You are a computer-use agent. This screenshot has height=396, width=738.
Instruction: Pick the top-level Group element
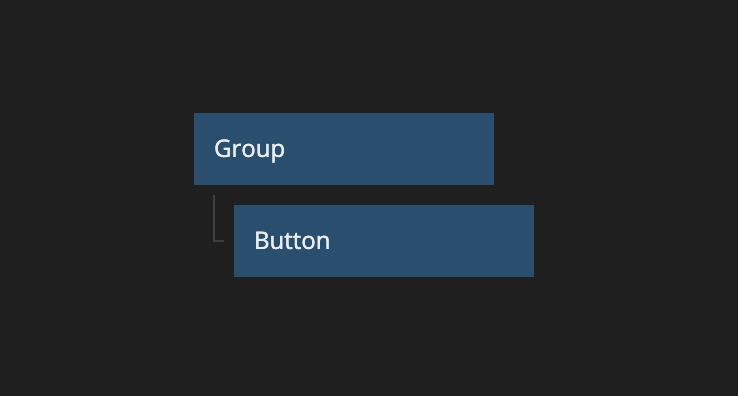[x=344, y=149]
